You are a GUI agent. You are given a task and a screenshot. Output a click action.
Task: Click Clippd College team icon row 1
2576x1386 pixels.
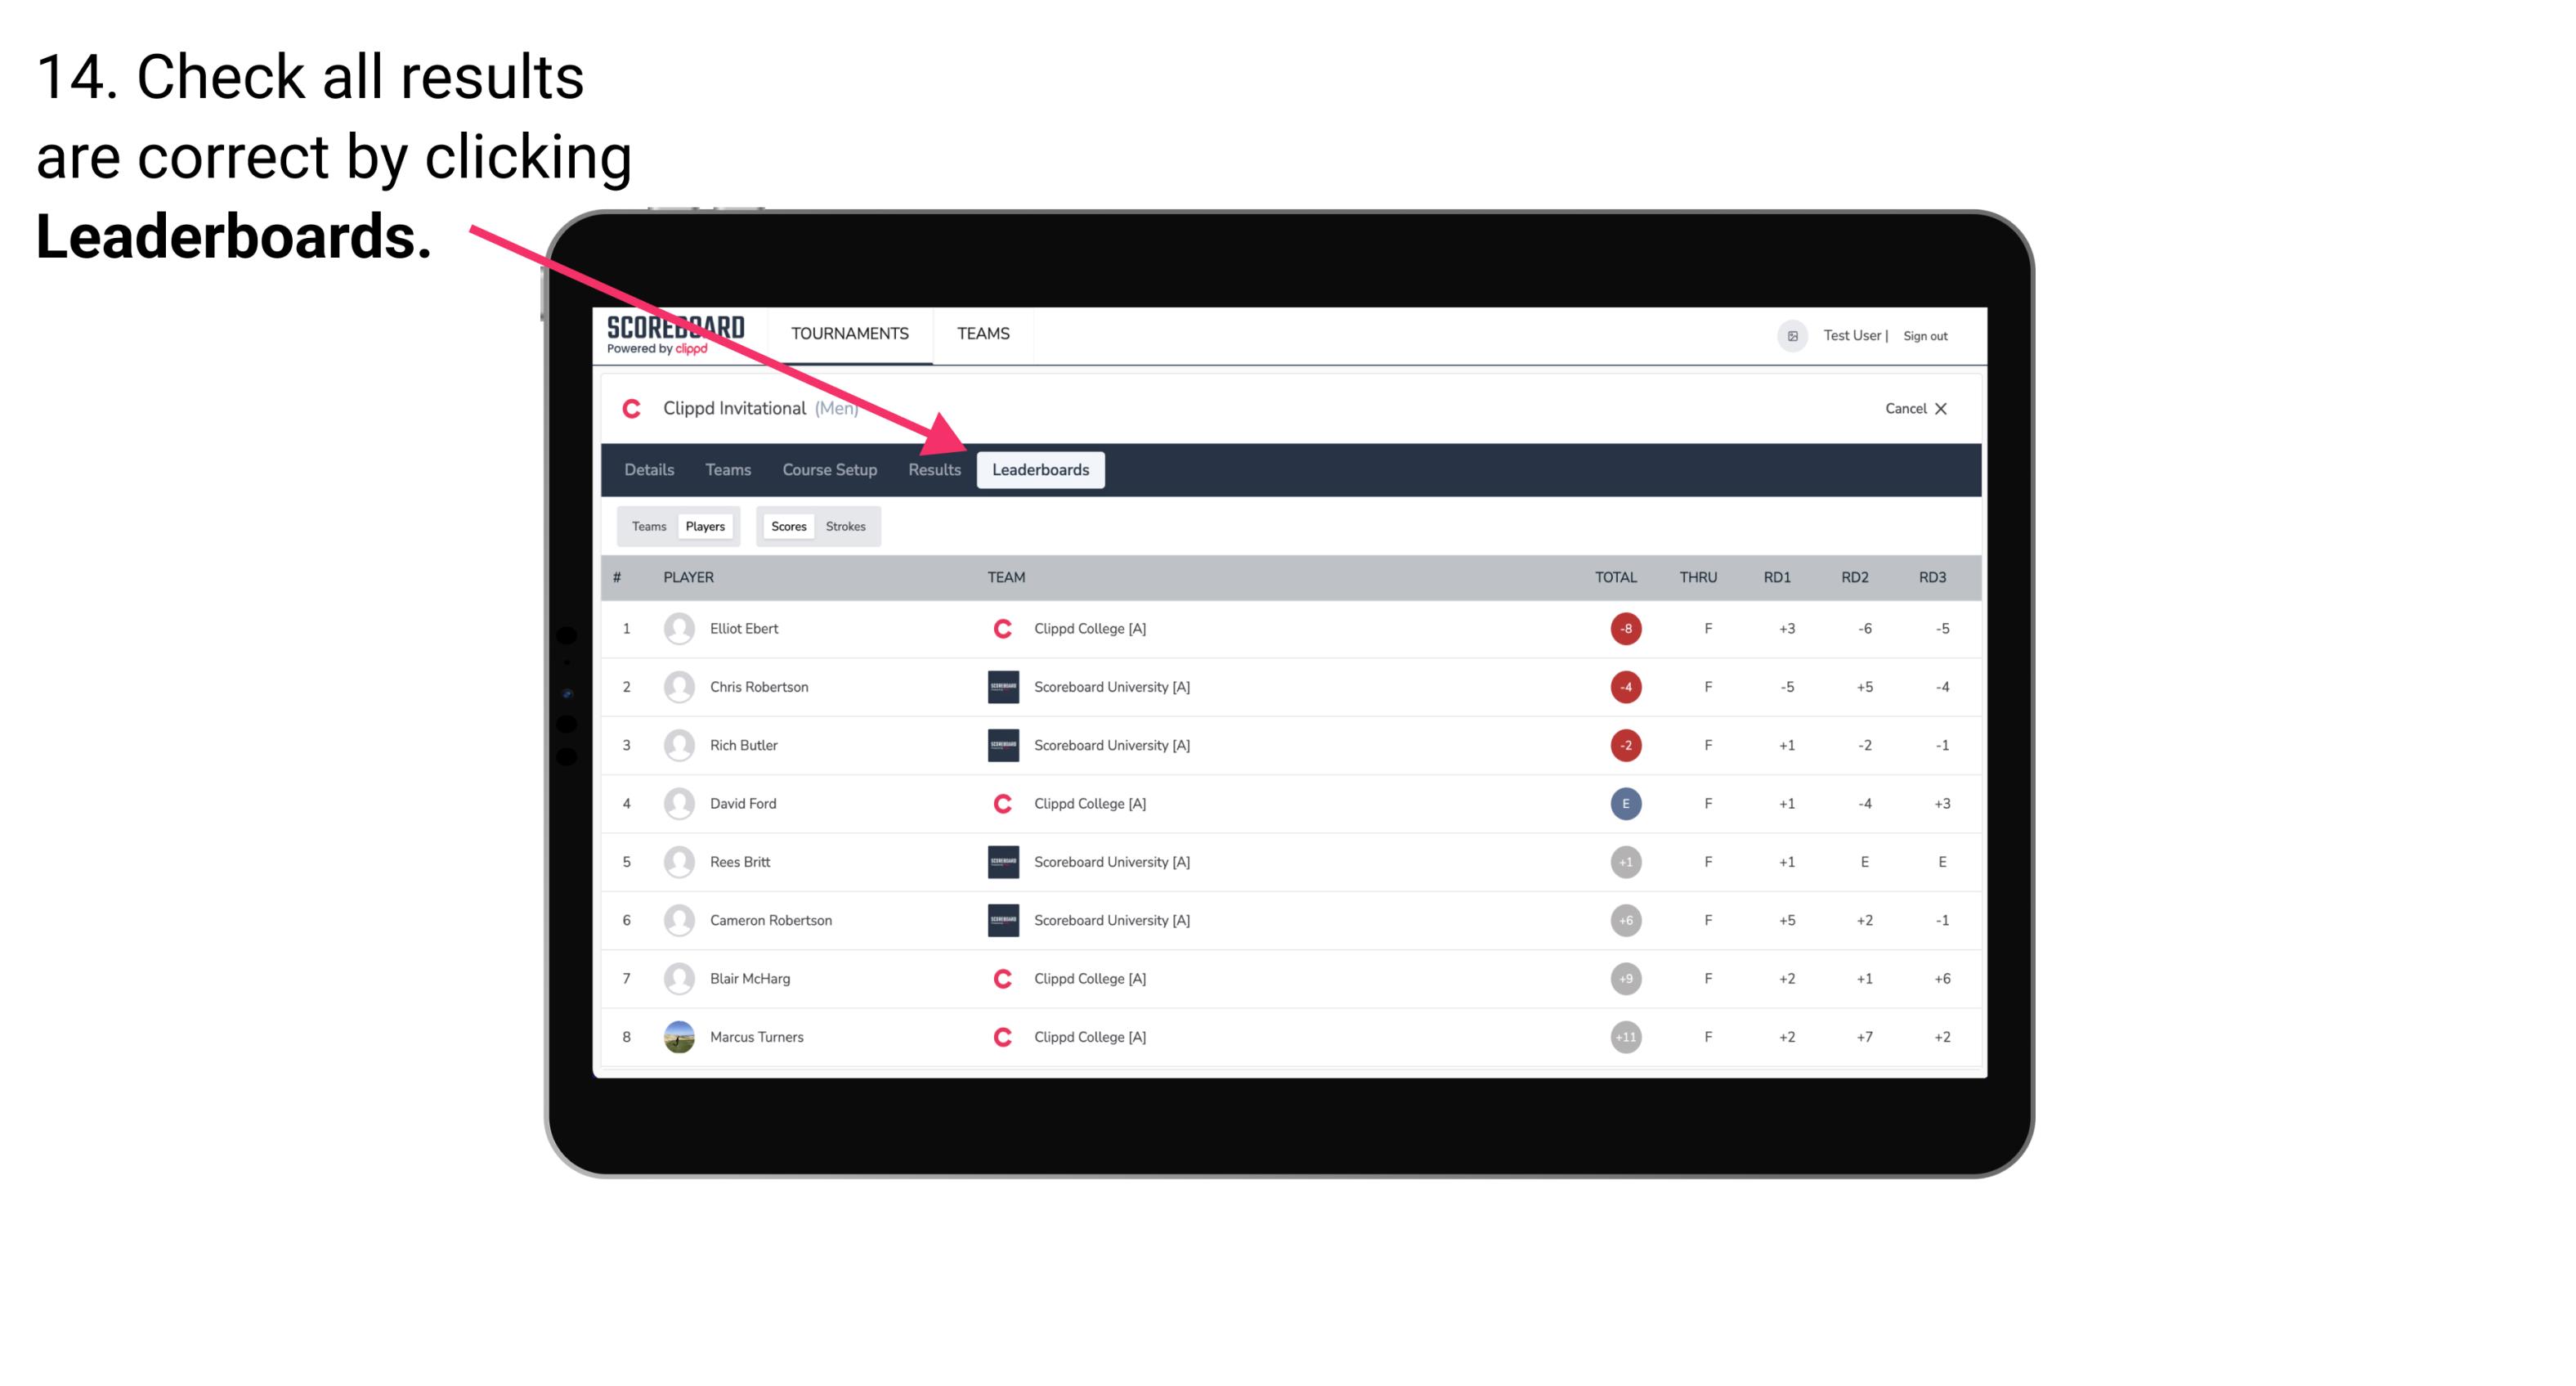tap(997, 628)
